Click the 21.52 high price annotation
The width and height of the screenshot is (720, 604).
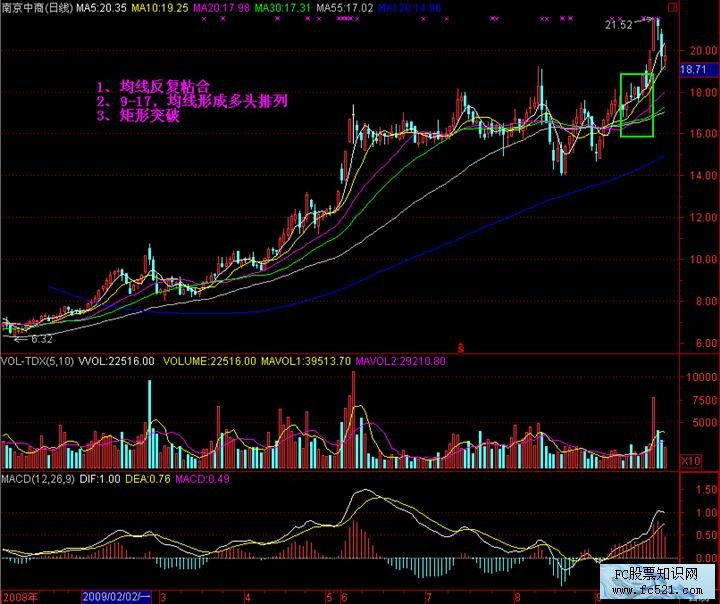coord(619,26)
